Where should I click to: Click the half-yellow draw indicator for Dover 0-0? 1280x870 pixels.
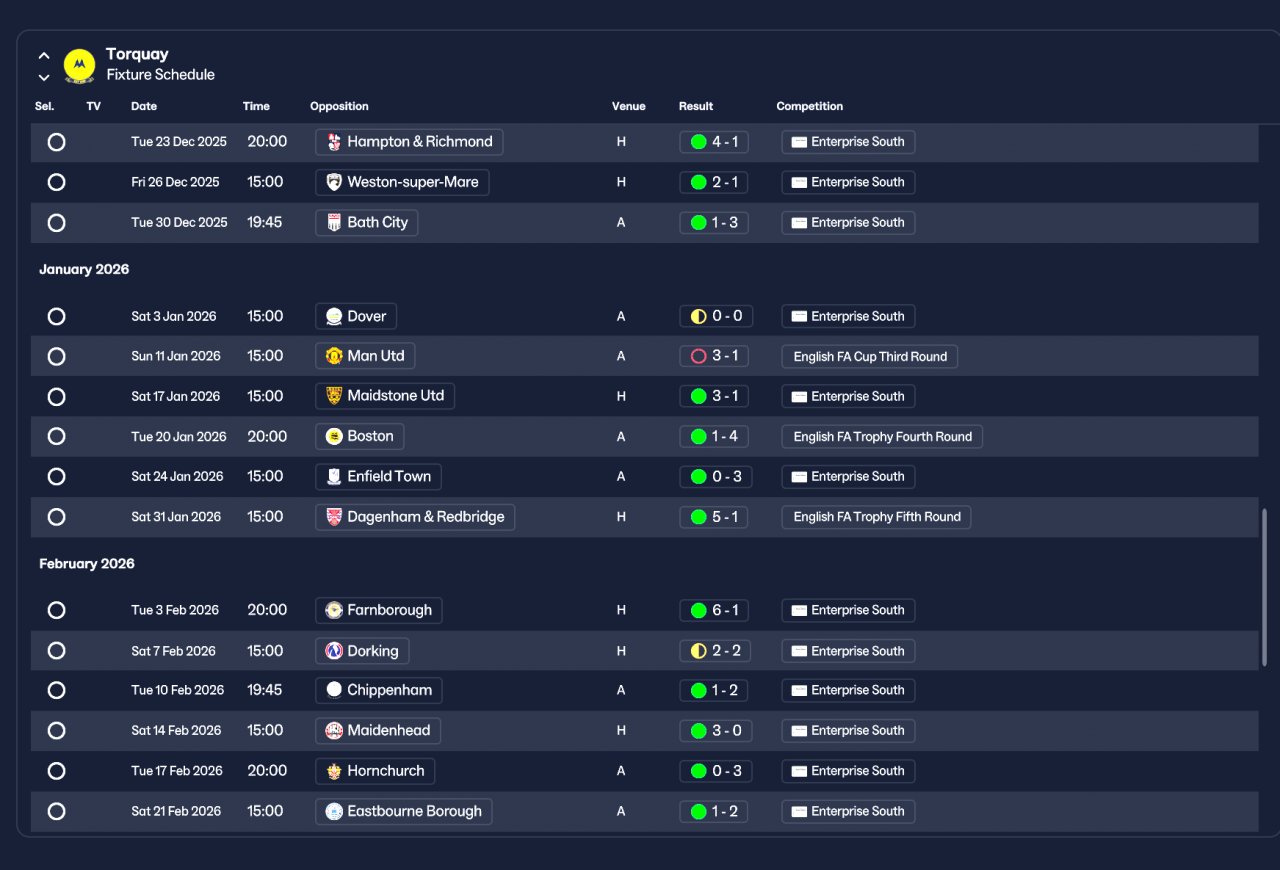[698, 317]
